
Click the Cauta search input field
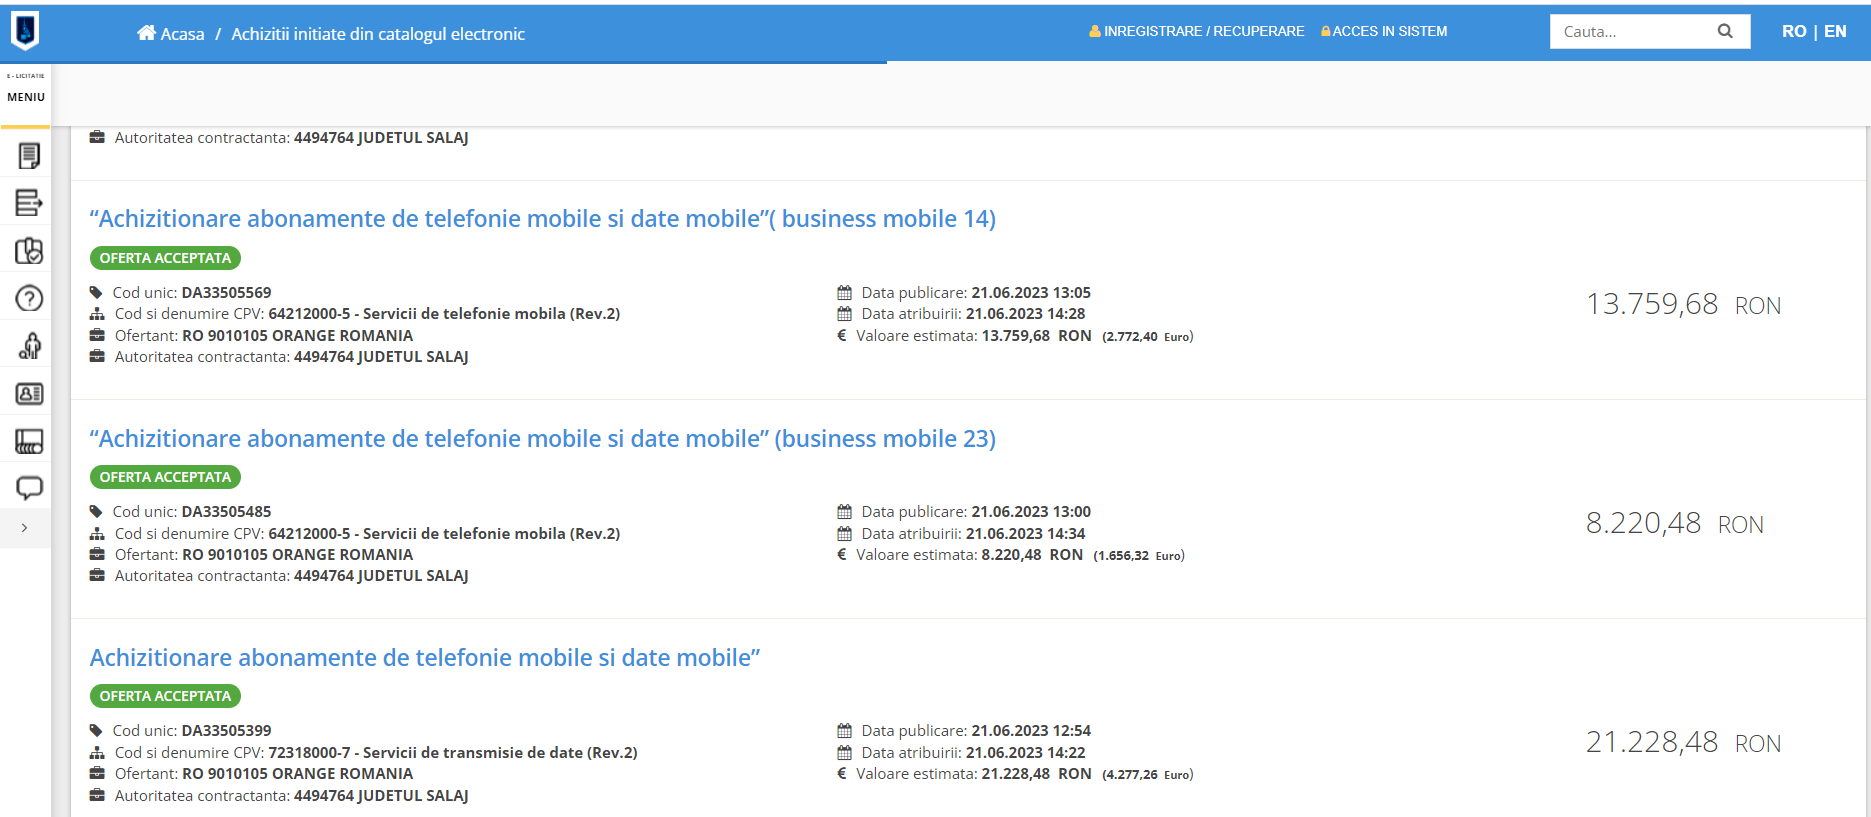(x=1630, y=31)
